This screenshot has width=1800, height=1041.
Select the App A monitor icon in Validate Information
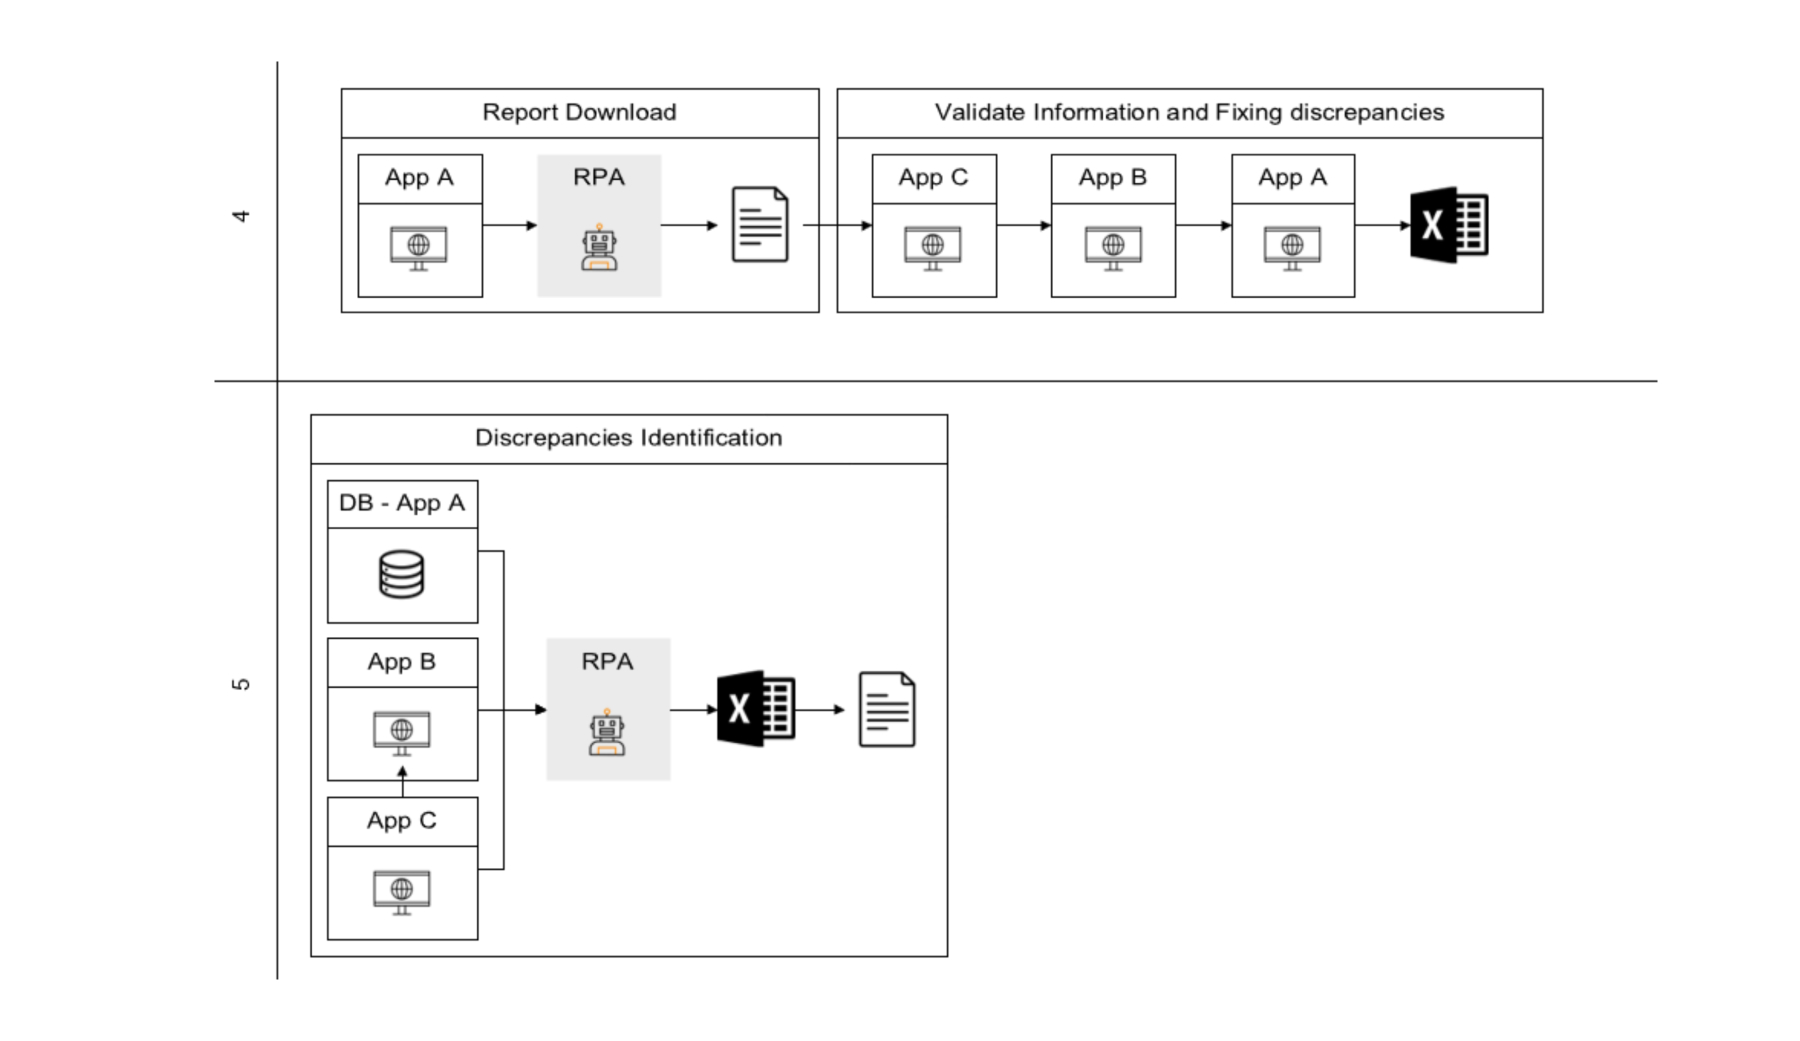click(1292, 249)
